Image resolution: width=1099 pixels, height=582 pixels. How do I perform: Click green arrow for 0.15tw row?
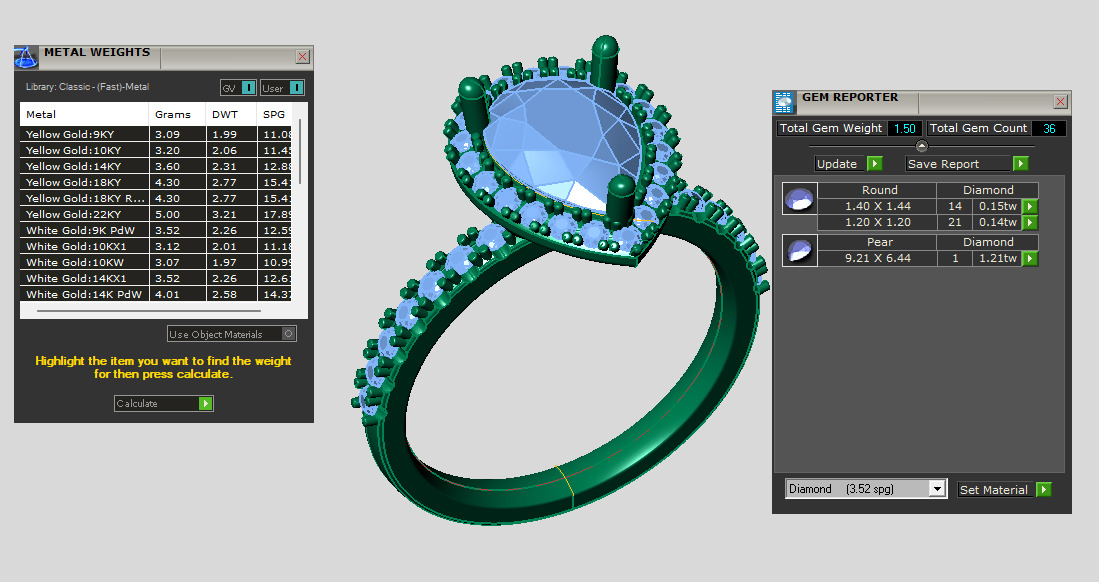[1030, 206]
